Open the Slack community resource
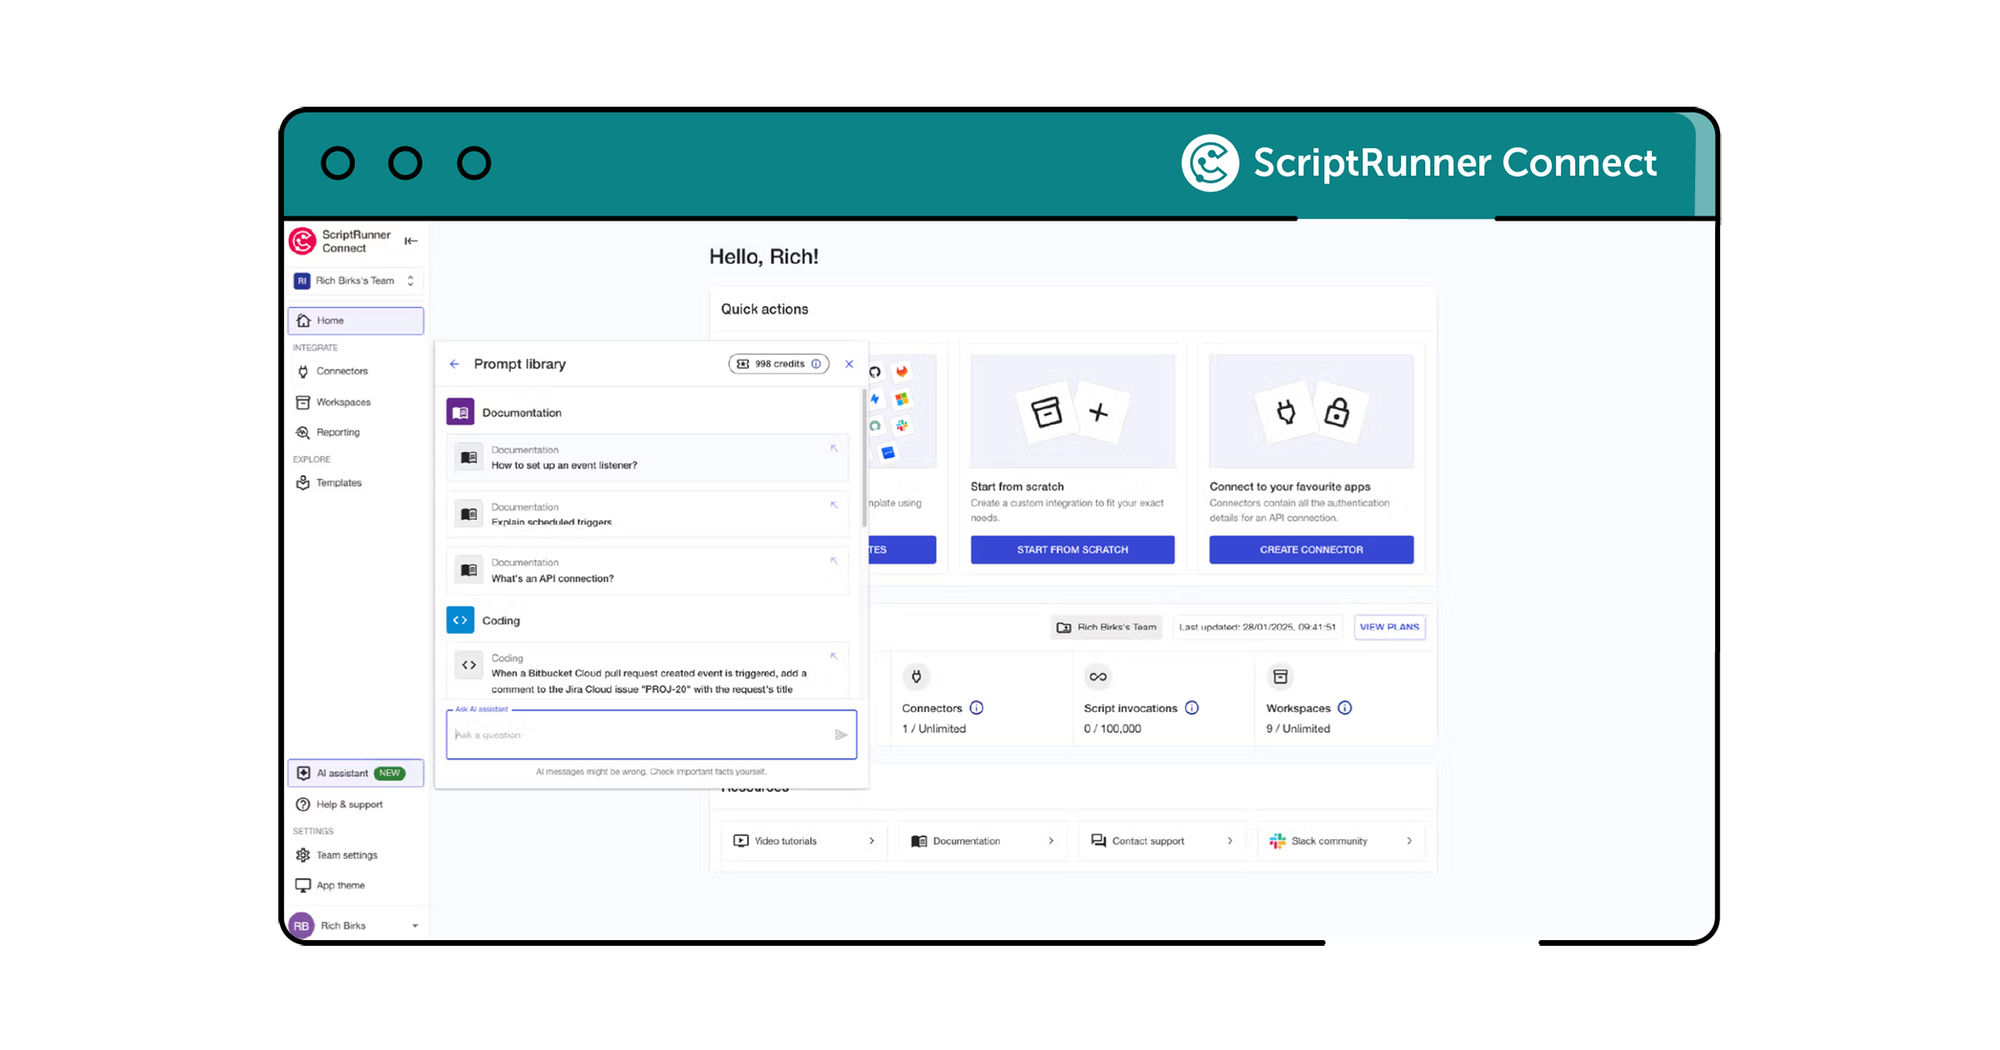This screenshot has height=1050, width=2000. 1341,841
